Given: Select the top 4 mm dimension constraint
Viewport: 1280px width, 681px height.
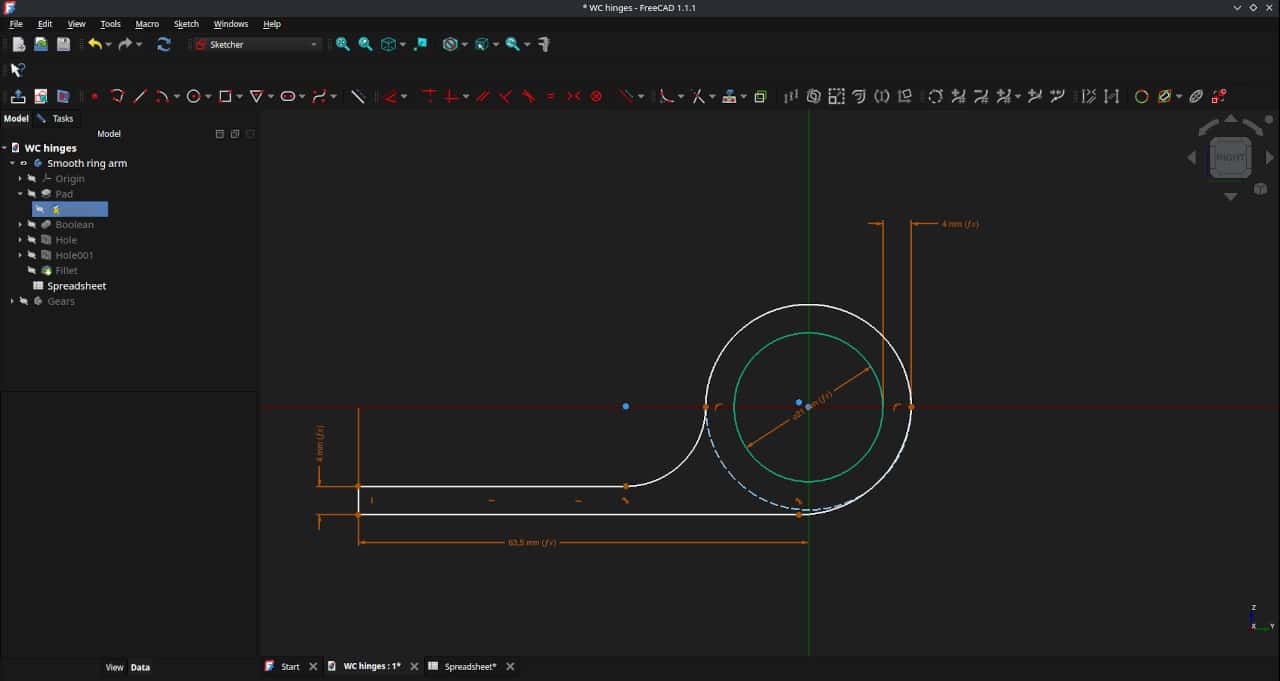Looking at the screenshot, I should pyautogui.click(x=960, y=224).
